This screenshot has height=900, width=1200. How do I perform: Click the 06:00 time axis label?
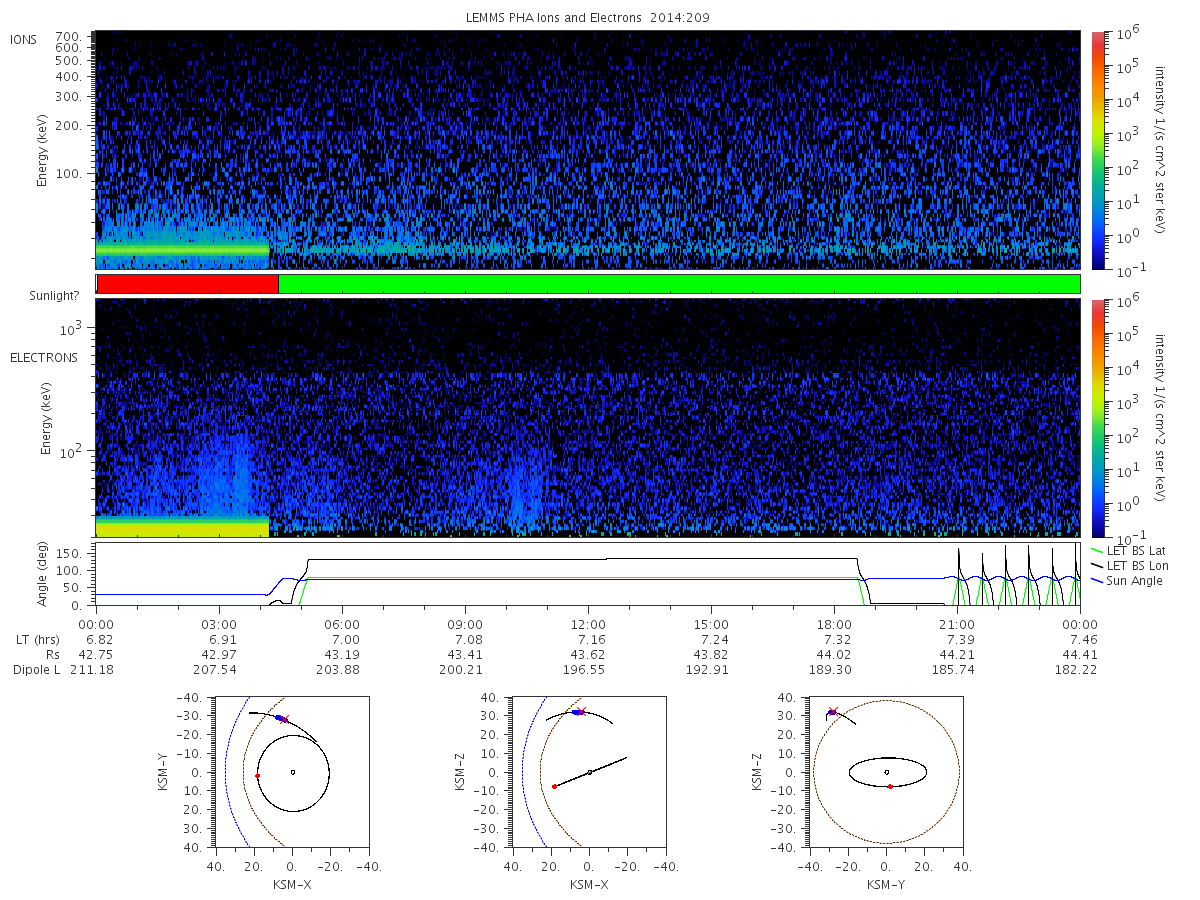pyautogui.click(x=343, y=623)
